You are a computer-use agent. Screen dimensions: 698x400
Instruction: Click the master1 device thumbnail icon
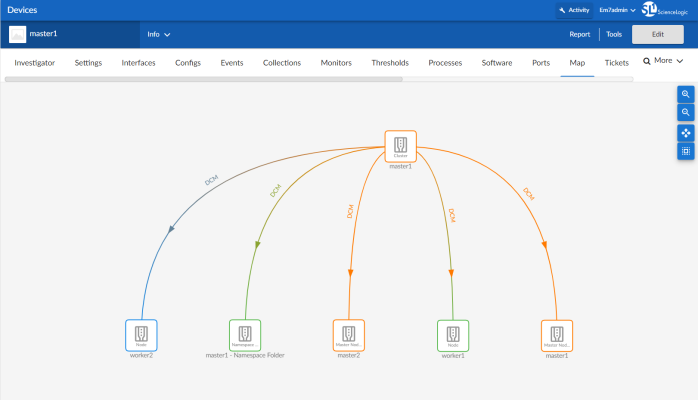[18, 34]
